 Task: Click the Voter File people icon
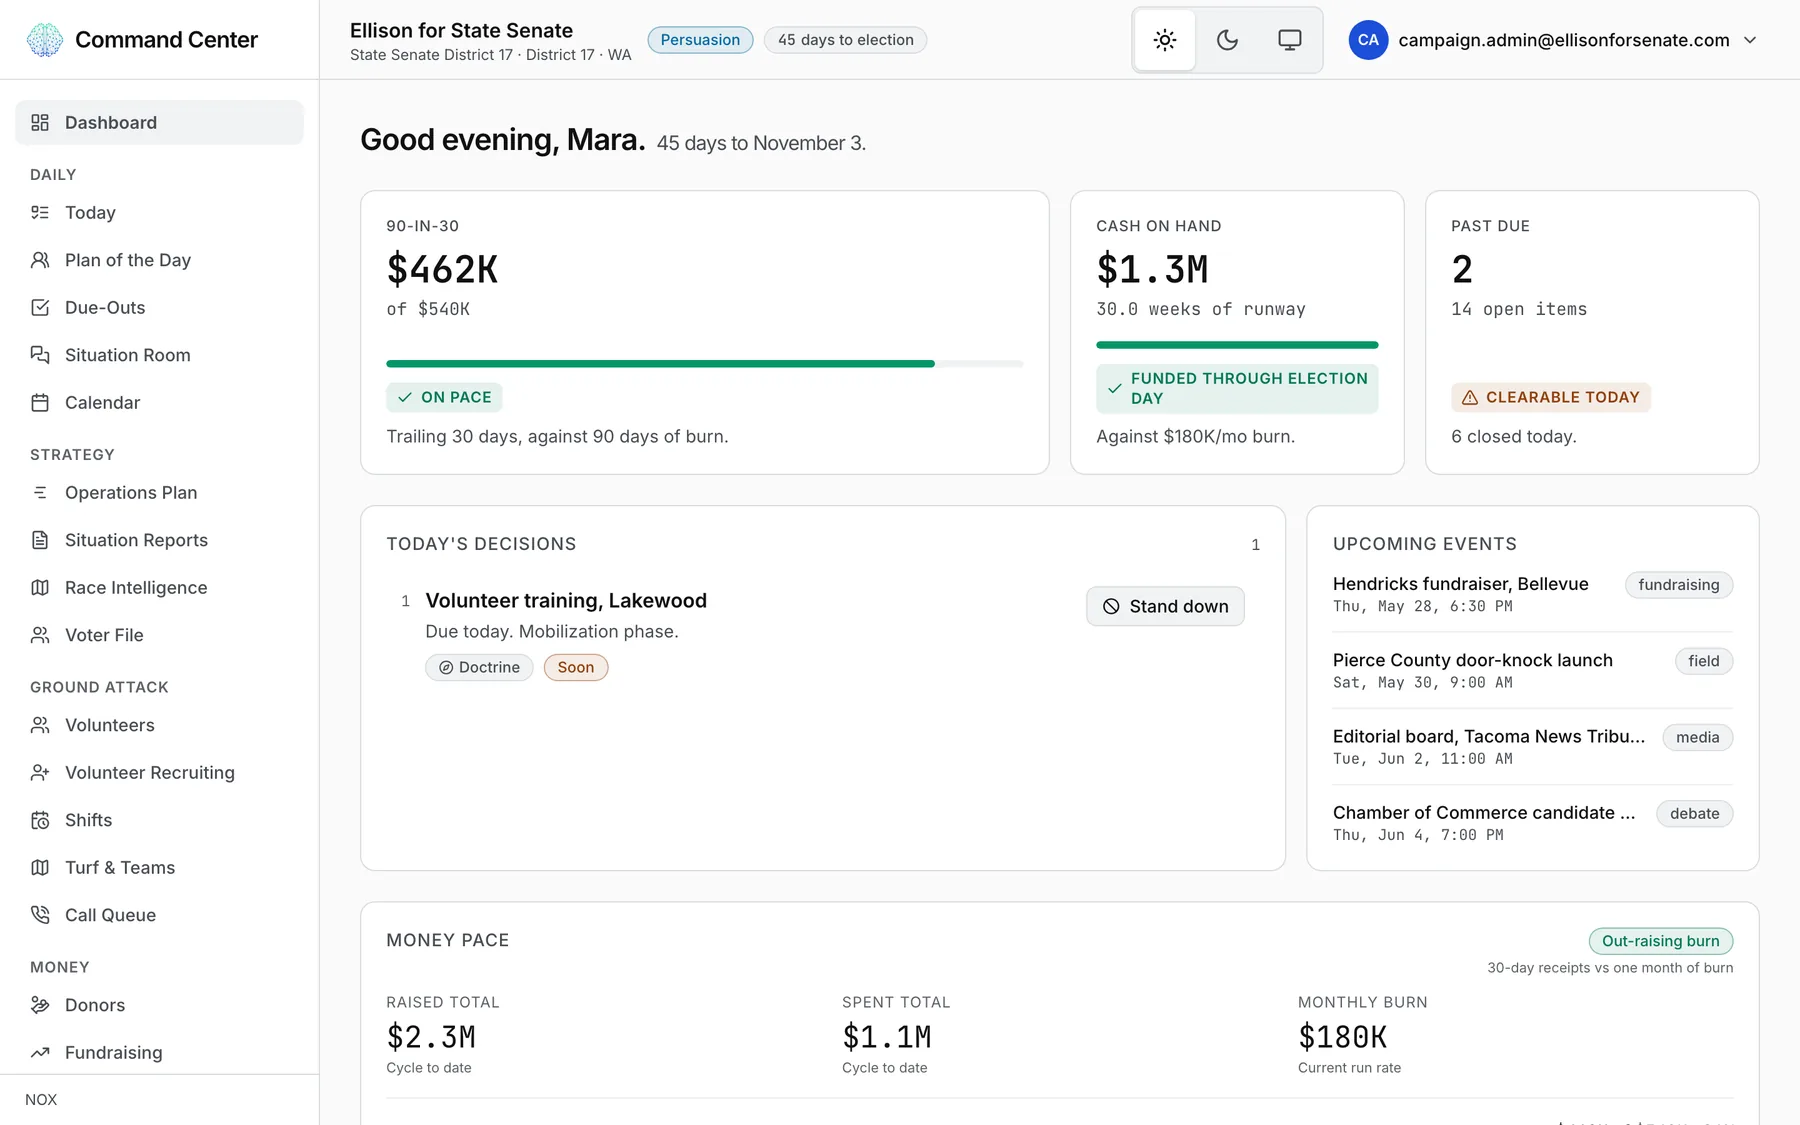[x=40, y=635]
